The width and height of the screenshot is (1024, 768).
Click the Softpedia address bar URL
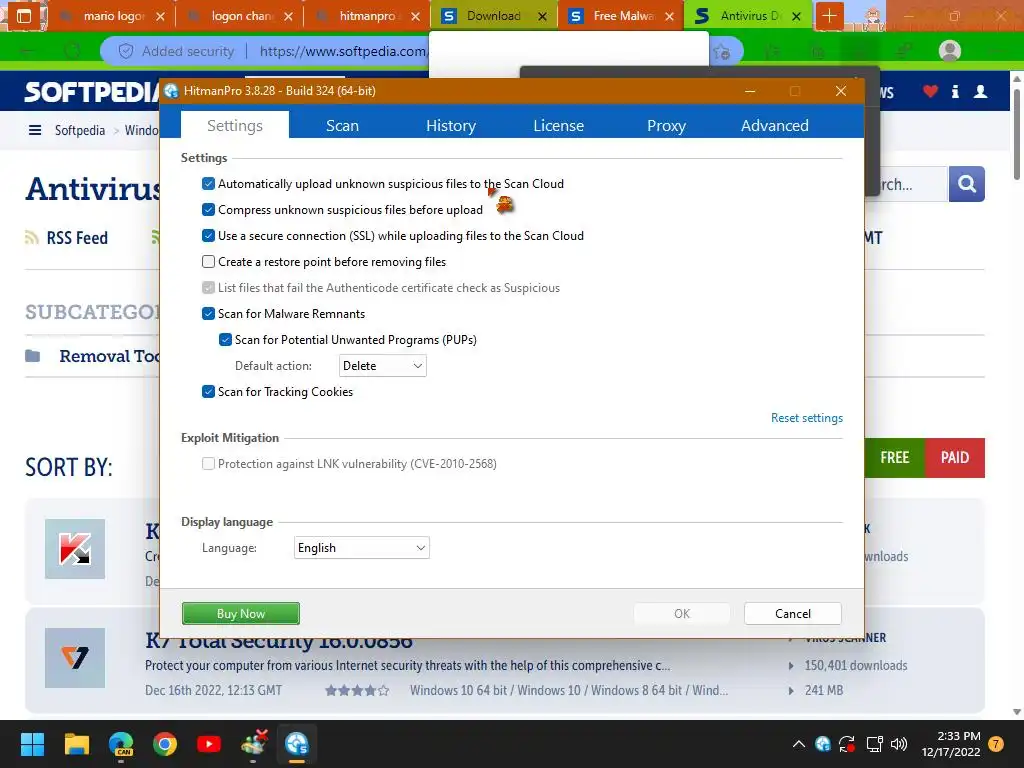[x=343, y=51]
